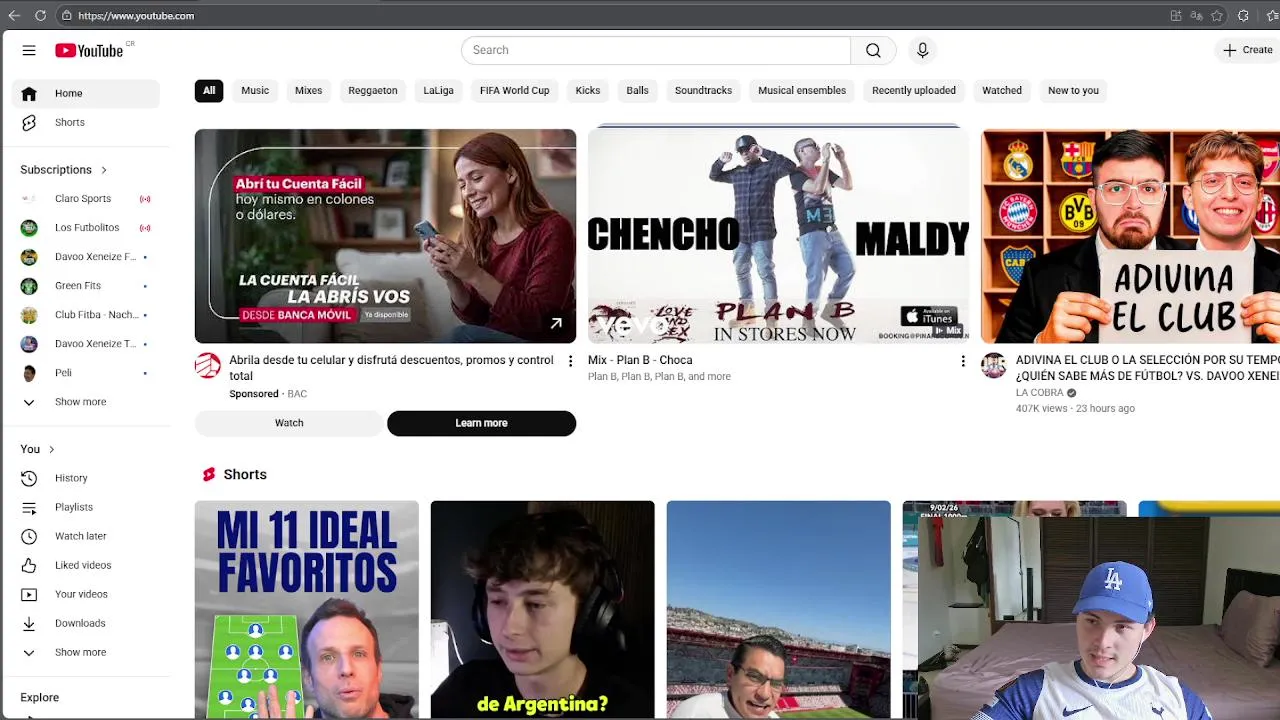Click the search magnifier button

tap(873, 50)
